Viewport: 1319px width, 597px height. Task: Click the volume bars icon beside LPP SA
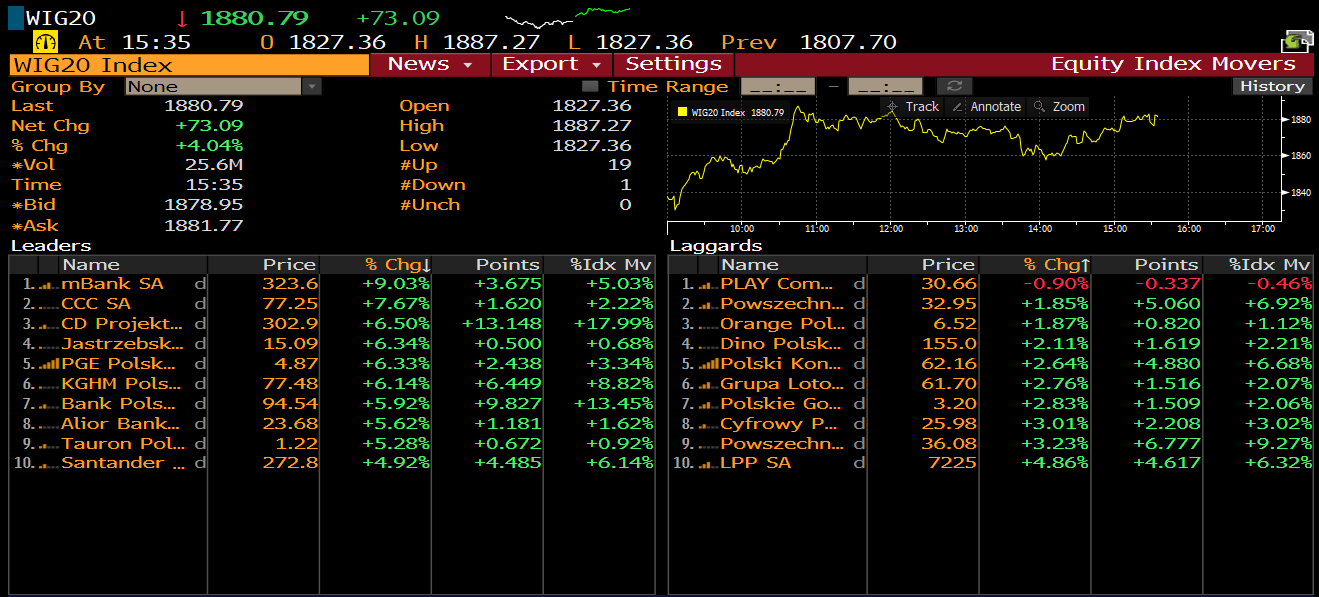pos(709,464)
